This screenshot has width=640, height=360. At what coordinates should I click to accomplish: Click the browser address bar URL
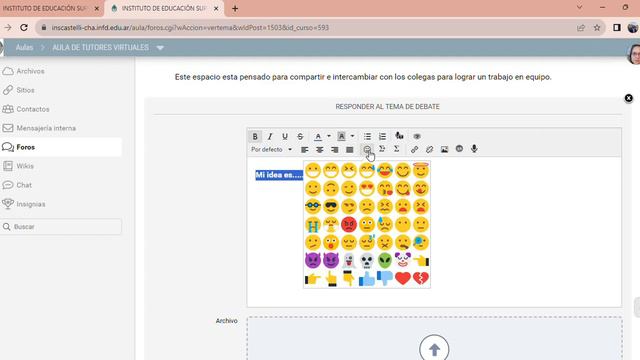(x=190, y=28)
